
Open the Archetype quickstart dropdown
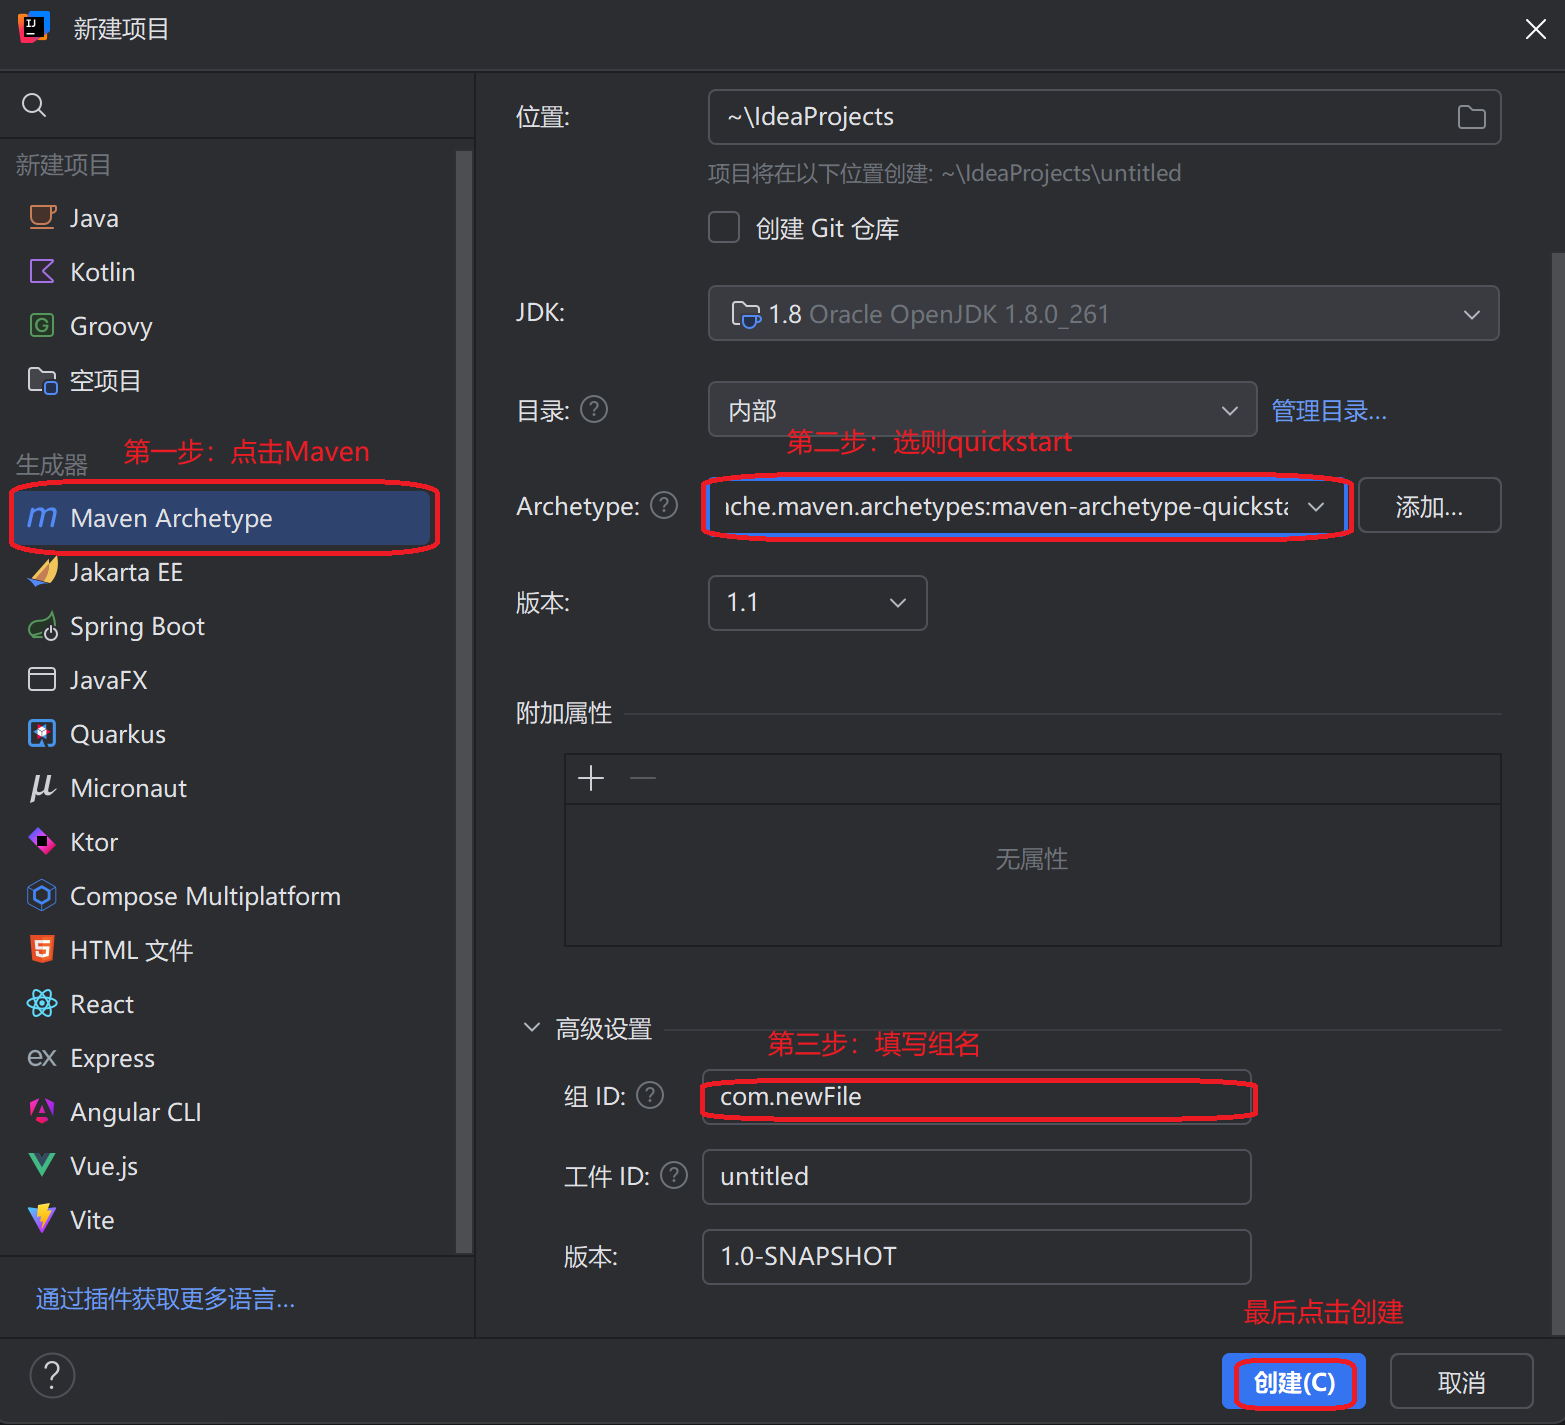coord(1028,506)
